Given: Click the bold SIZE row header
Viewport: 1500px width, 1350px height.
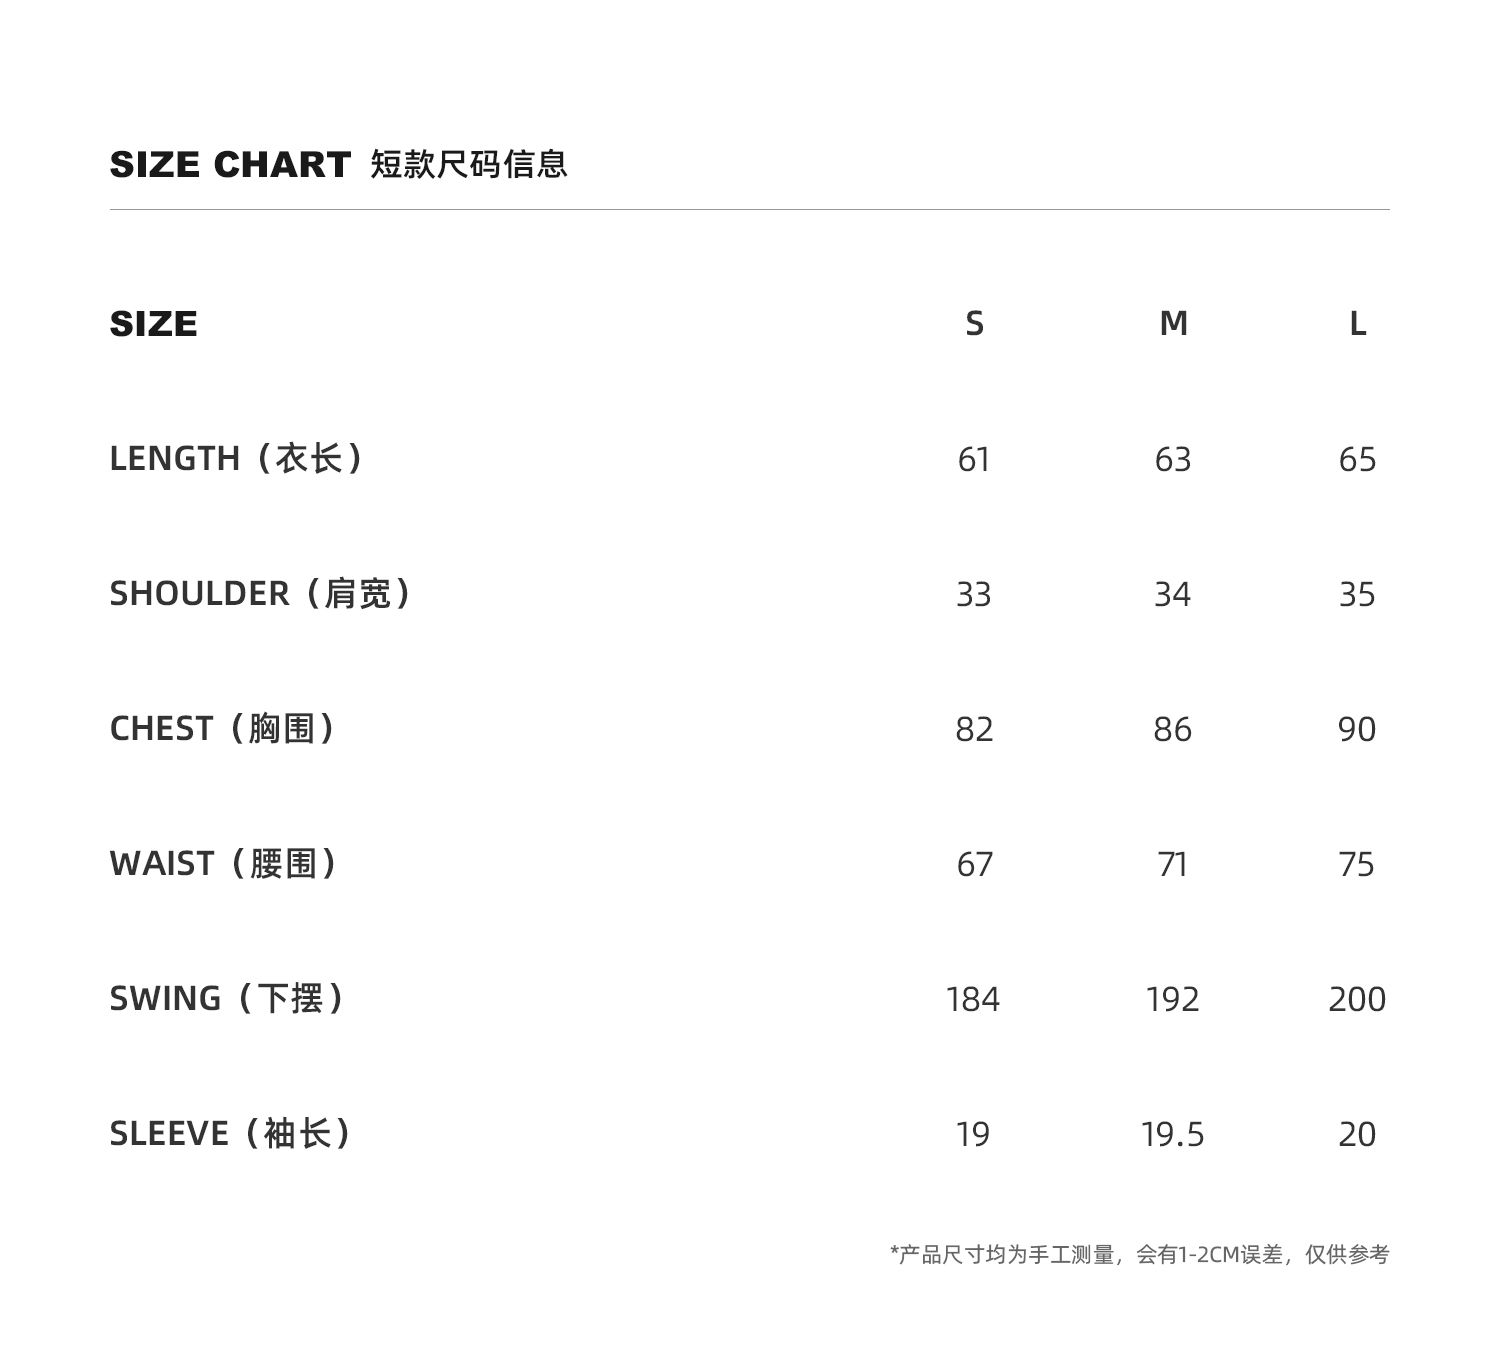Looking at the screenshot, I should point(154,324).
